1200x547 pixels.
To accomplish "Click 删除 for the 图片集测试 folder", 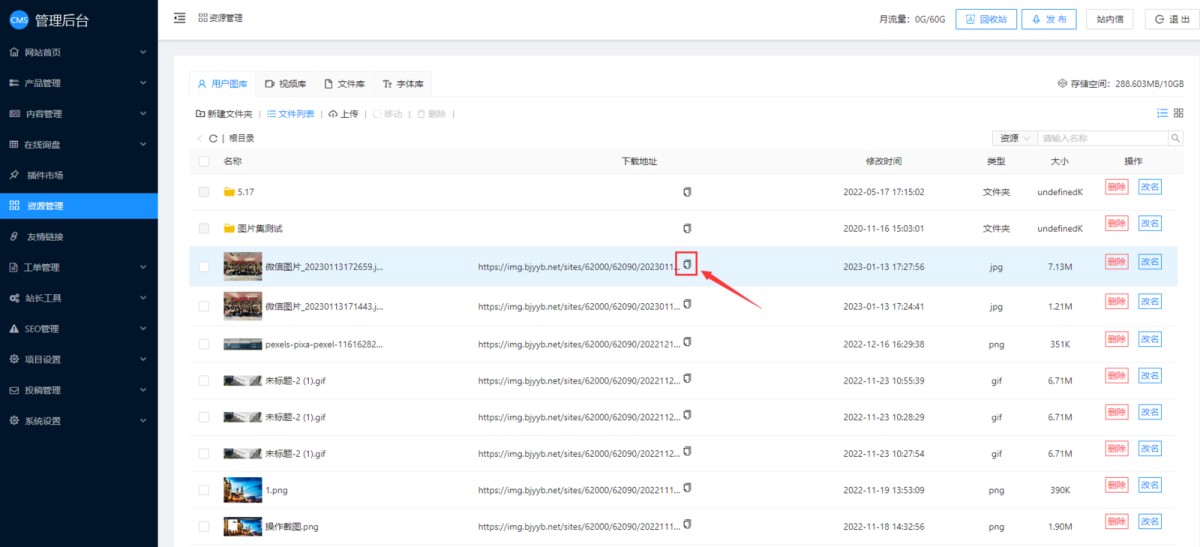I will pyautogui.click(x=1116, y=225).
